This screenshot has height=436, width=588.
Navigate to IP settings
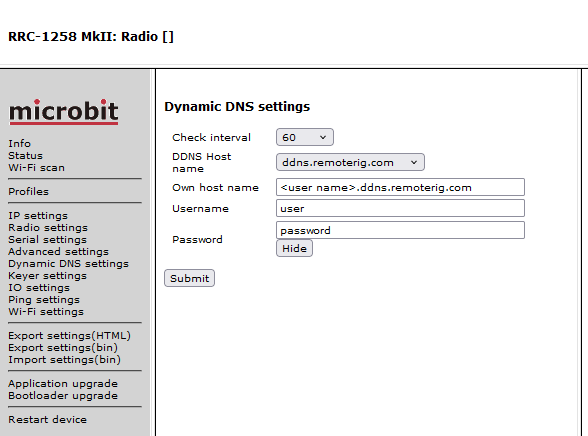[38, 216]
